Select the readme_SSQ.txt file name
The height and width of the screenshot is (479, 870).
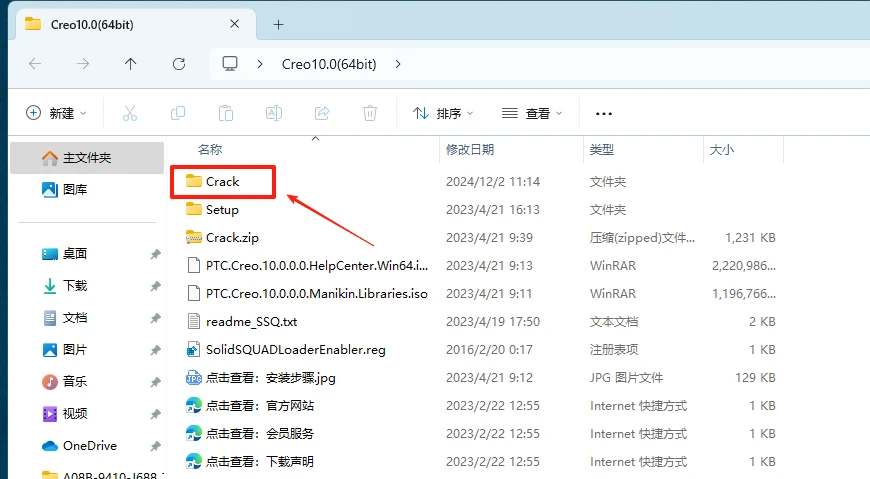(x=251, y=321)
